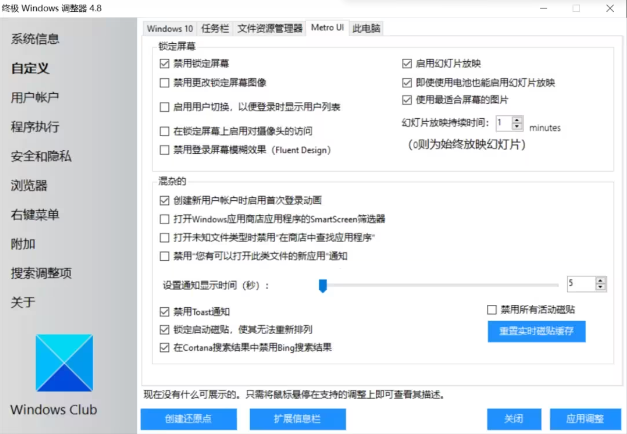627x434 pixels.
Task: Uncheck 锁定启动磁贴 checkbox
Action: coord(164,330)
